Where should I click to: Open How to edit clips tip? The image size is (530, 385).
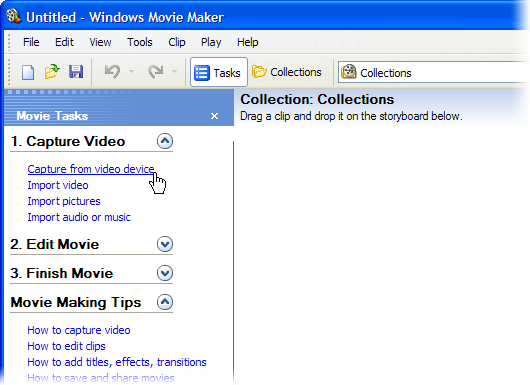pos(66,346)
